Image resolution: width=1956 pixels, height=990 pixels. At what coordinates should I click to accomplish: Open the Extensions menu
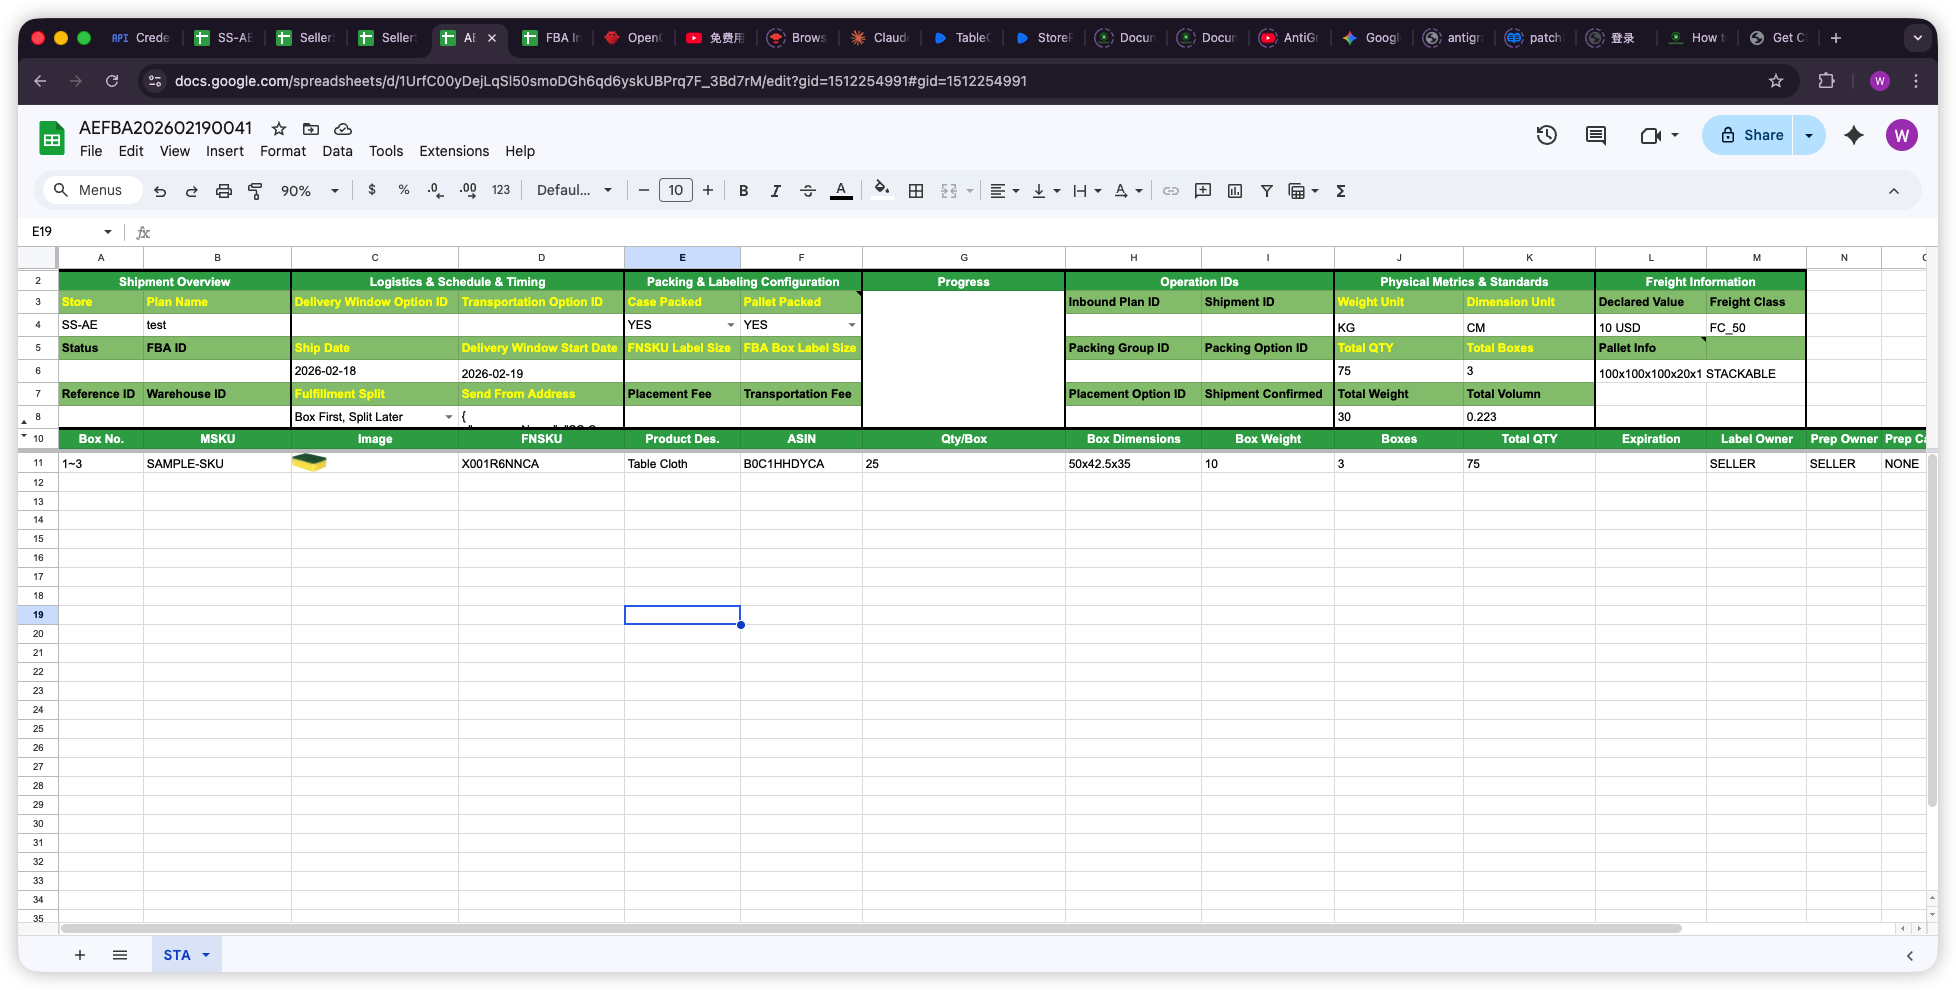click(x=454, y=151)
